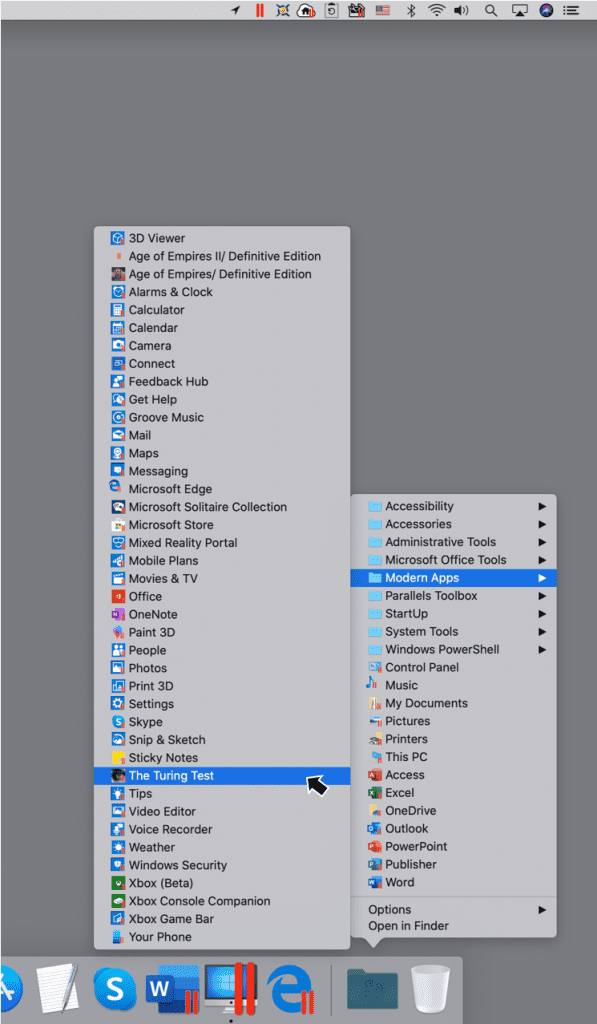The height and width of the screenshot is (1024, 597).
Task: Click the Bluetooth menu bar icon
Action: pyautogui.click(x=411, y=10)
